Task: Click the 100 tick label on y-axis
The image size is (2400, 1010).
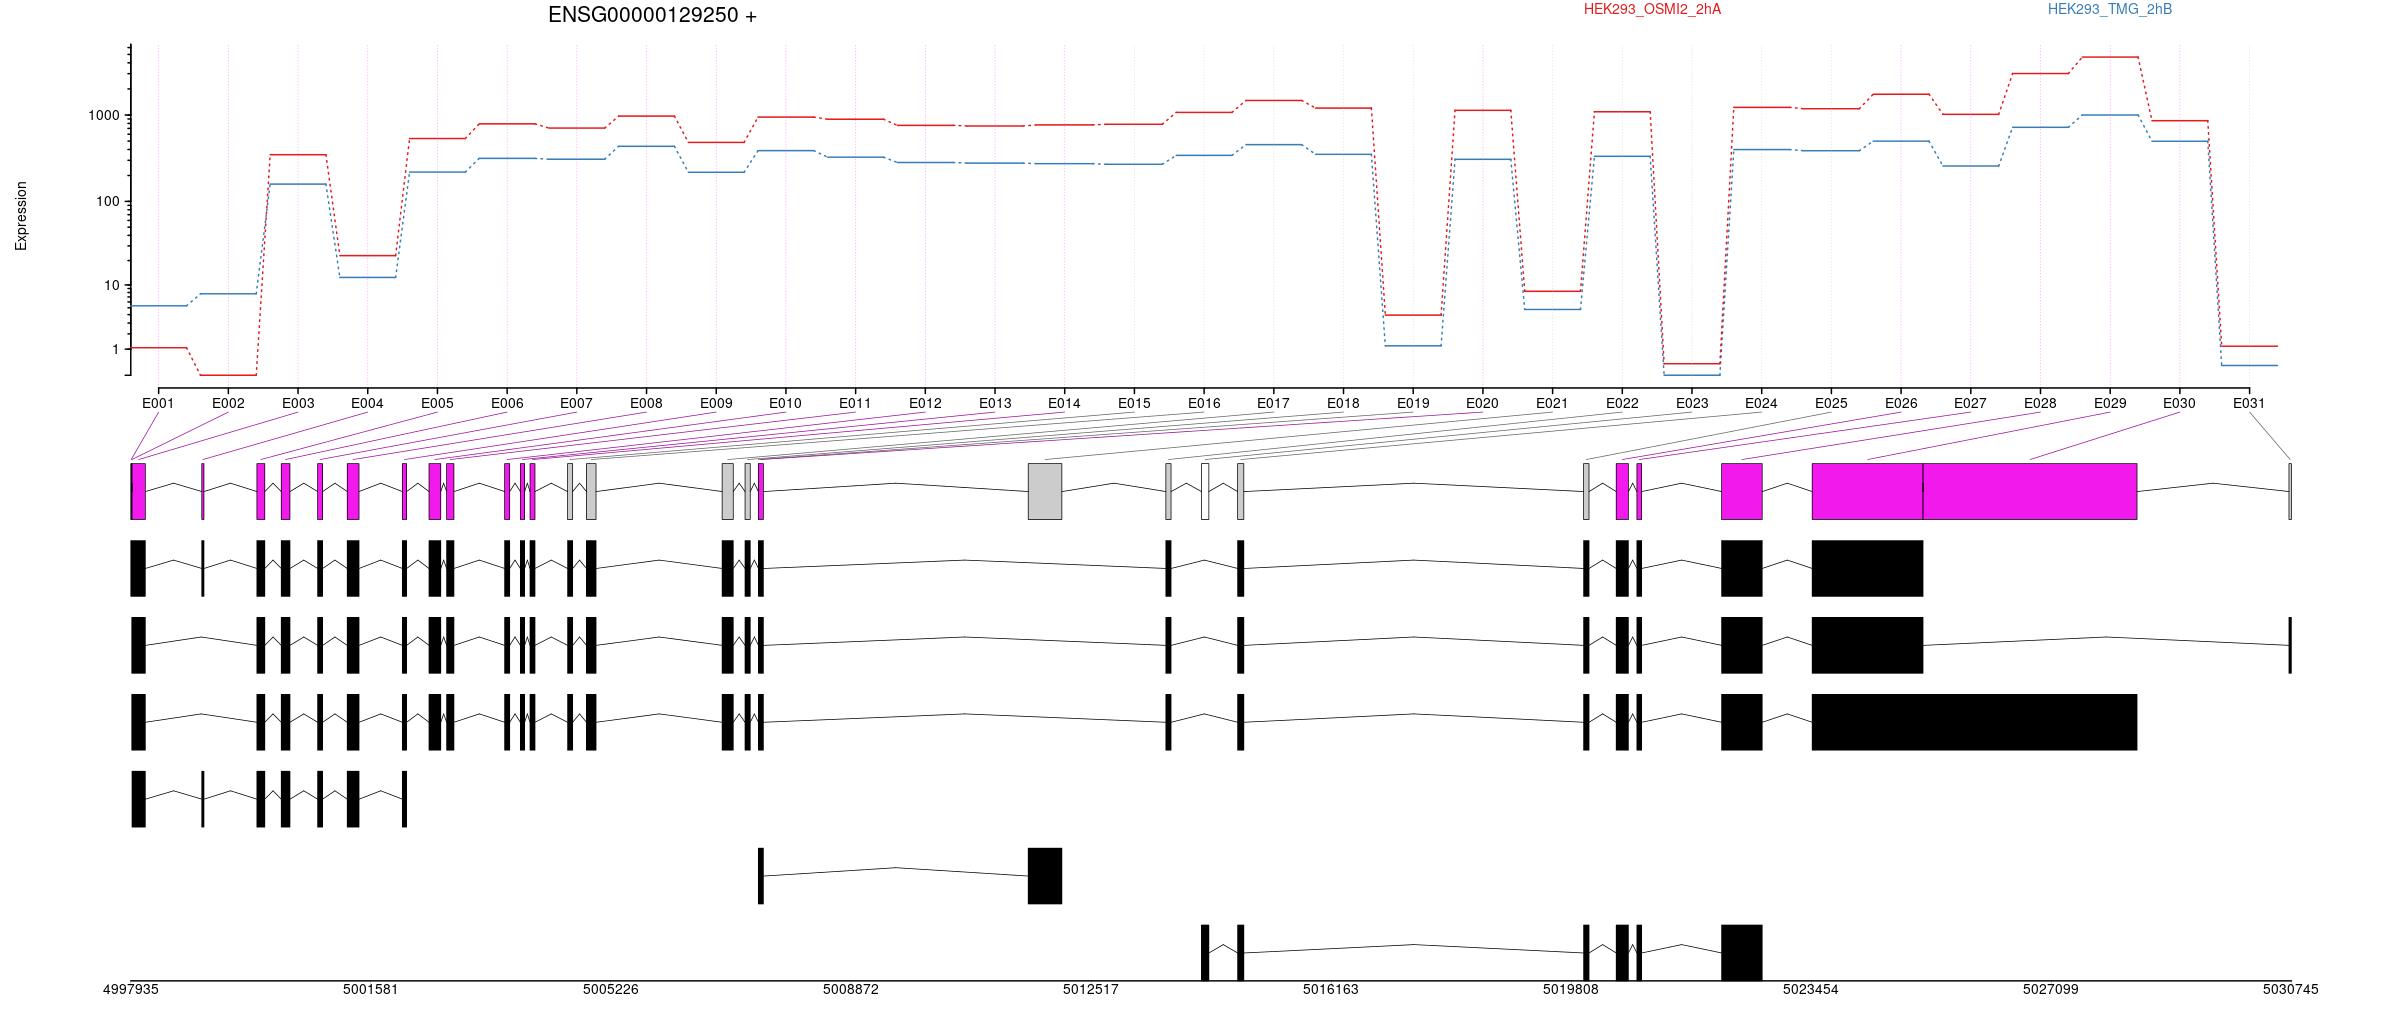Action: pyautogui.click(x=109, y=202)
